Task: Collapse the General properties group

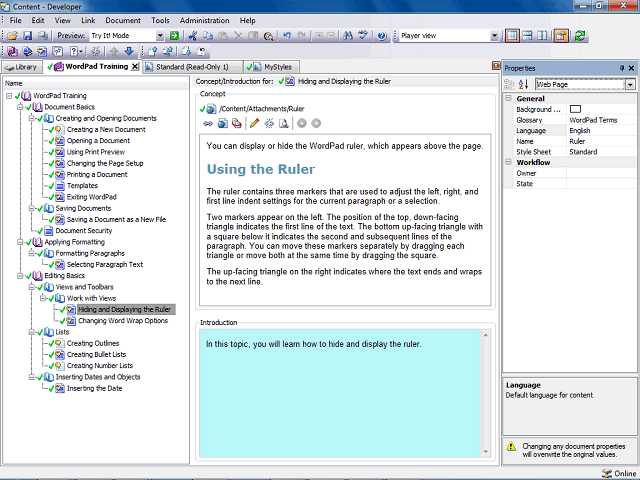Action: coord(509,98)
